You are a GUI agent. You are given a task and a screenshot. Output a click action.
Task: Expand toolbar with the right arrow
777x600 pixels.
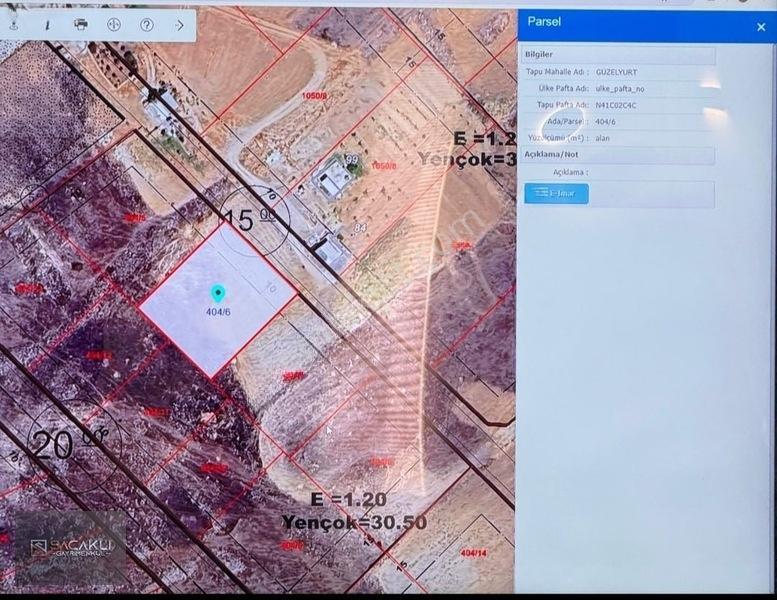coord(180,25)
